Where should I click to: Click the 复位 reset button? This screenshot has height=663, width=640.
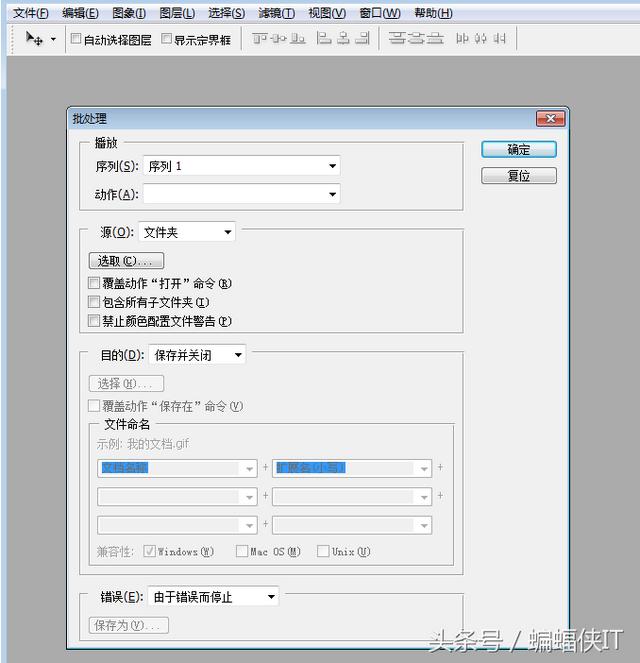tap(519, 175)
